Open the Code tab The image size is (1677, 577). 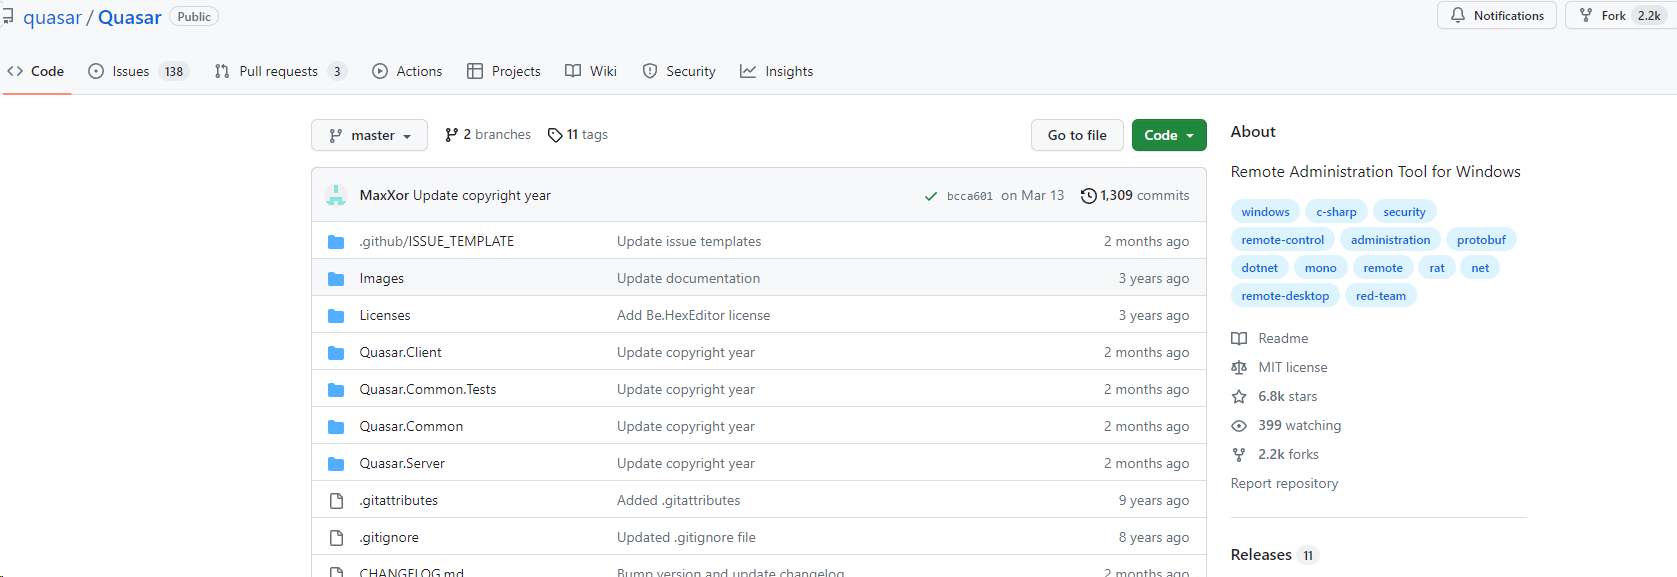(x=36, y=71)
